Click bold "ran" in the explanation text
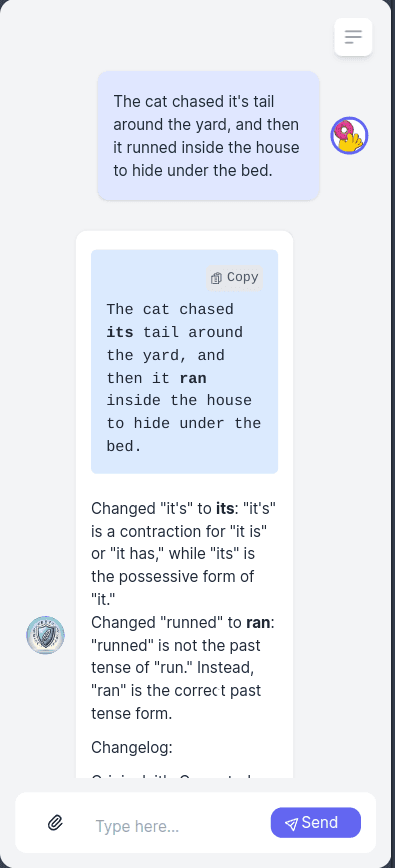 click(x=258, y=623)
